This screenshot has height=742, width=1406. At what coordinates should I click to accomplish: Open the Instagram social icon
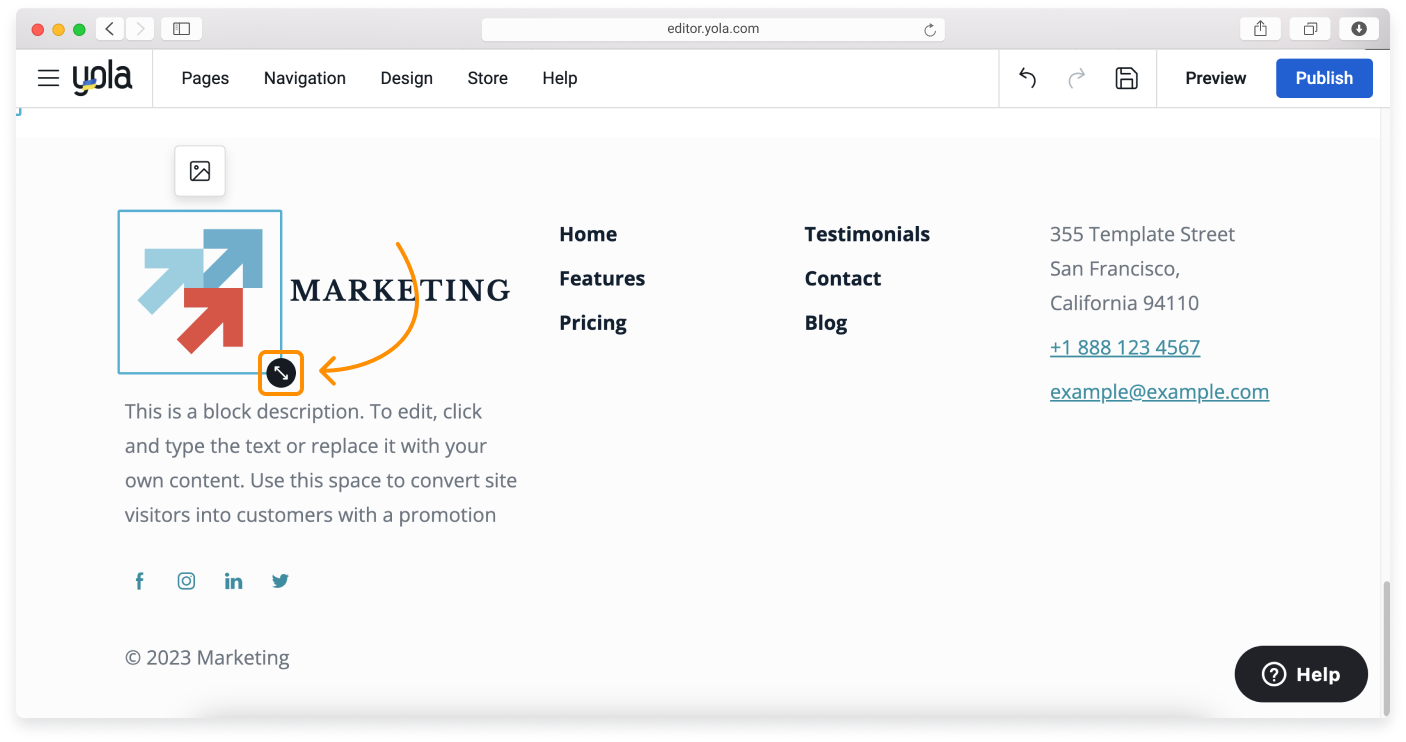pyautogui.click(x=186, y=580)
